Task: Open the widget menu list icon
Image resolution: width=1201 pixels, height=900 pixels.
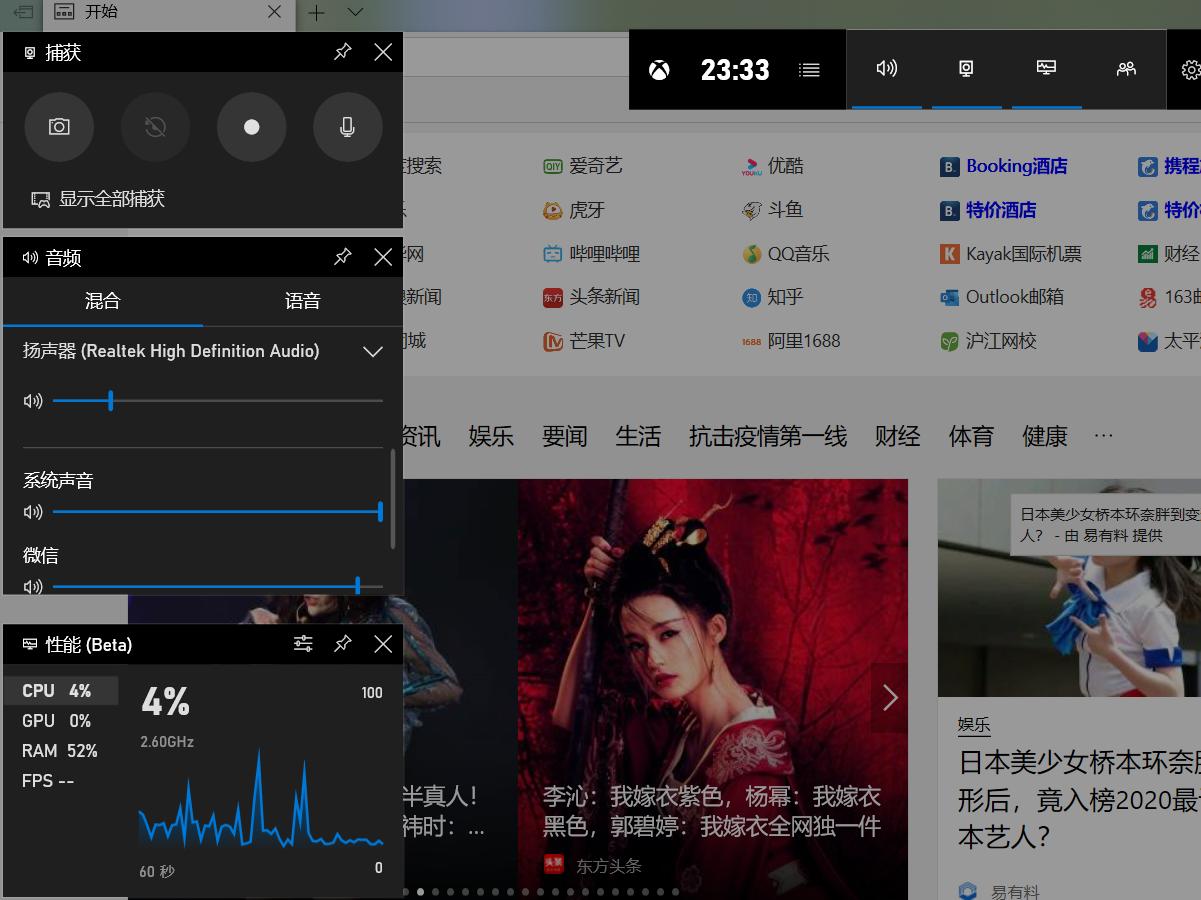Action: [x=809, y=70]
